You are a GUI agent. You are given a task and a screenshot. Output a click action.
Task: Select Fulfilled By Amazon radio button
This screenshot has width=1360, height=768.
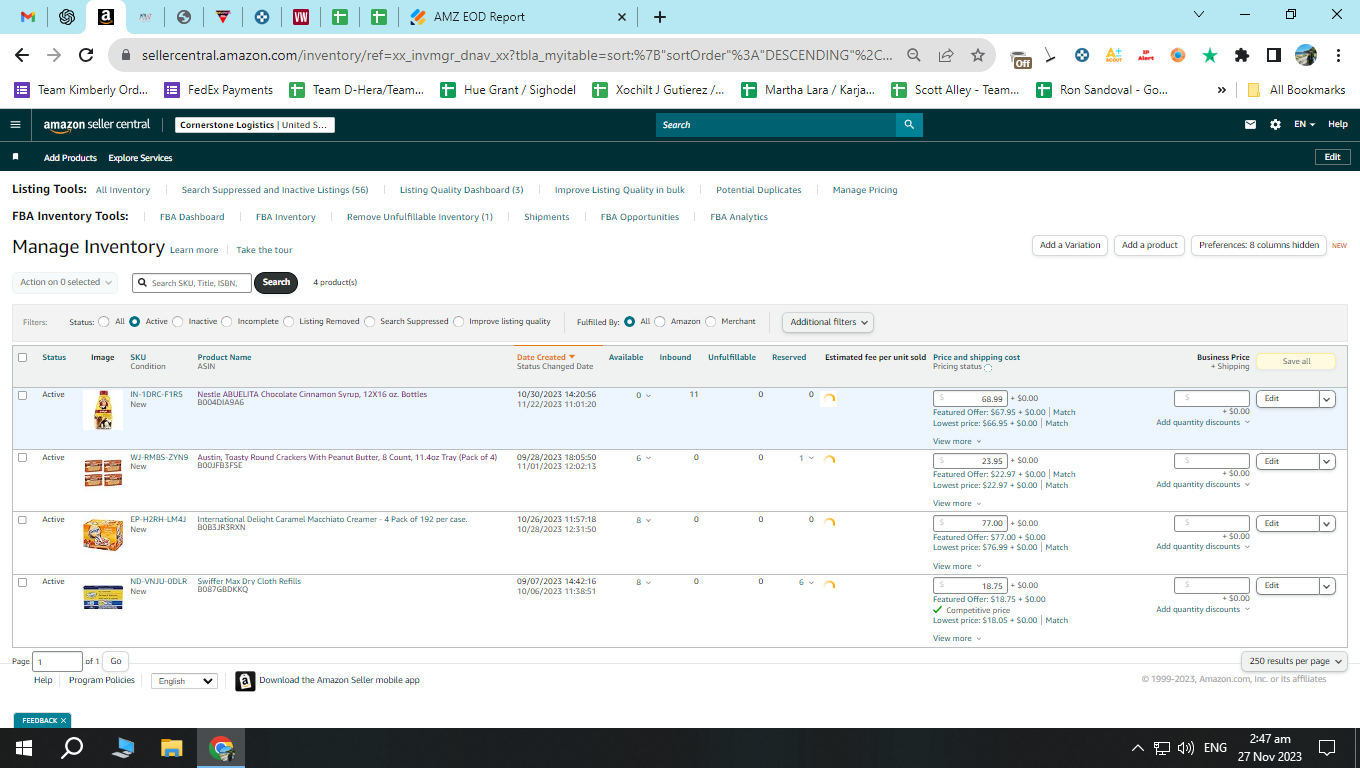(660, 322)
